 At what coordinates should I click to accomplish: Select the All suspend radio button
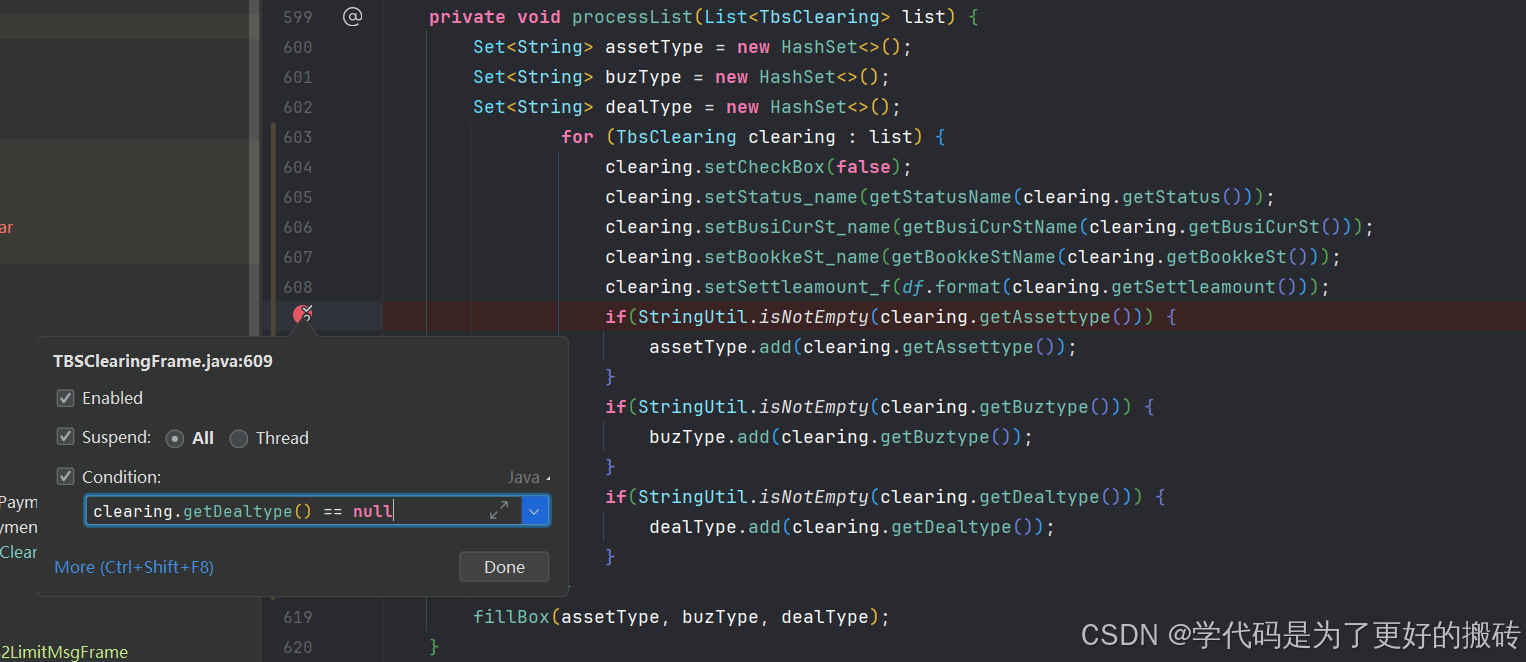click(x=175, y=438)
